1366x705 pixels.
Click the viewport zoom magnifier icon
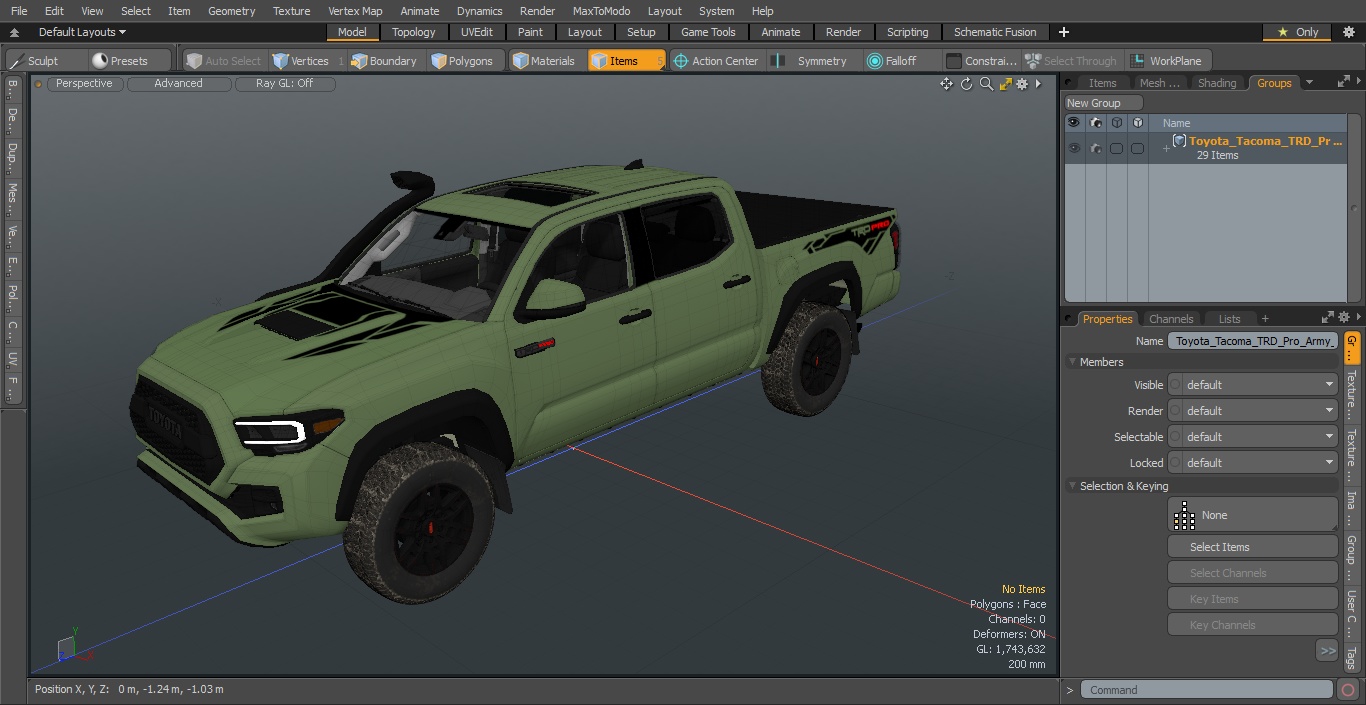986,84
